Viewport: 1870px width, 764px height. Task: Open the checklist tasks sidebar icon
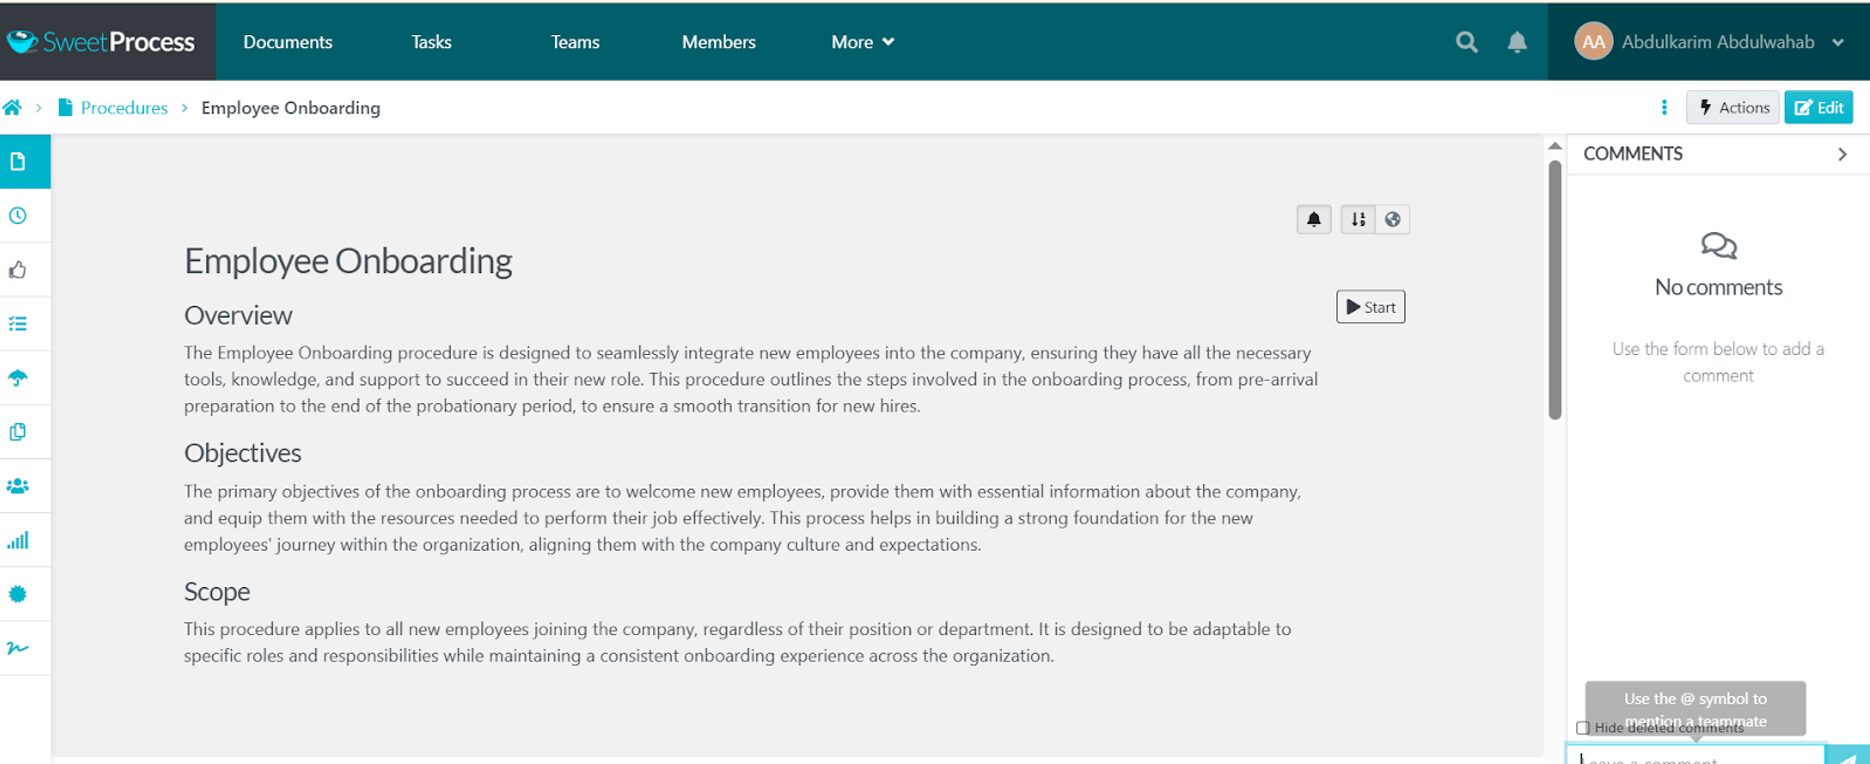18,324
